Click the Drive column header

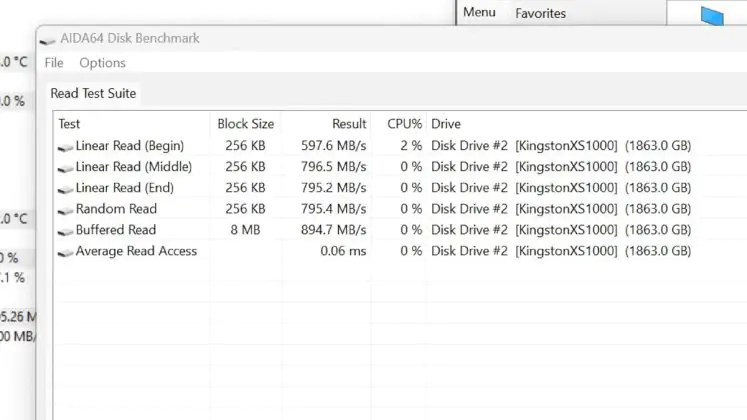pyautogui.click(x=446, y=124)
